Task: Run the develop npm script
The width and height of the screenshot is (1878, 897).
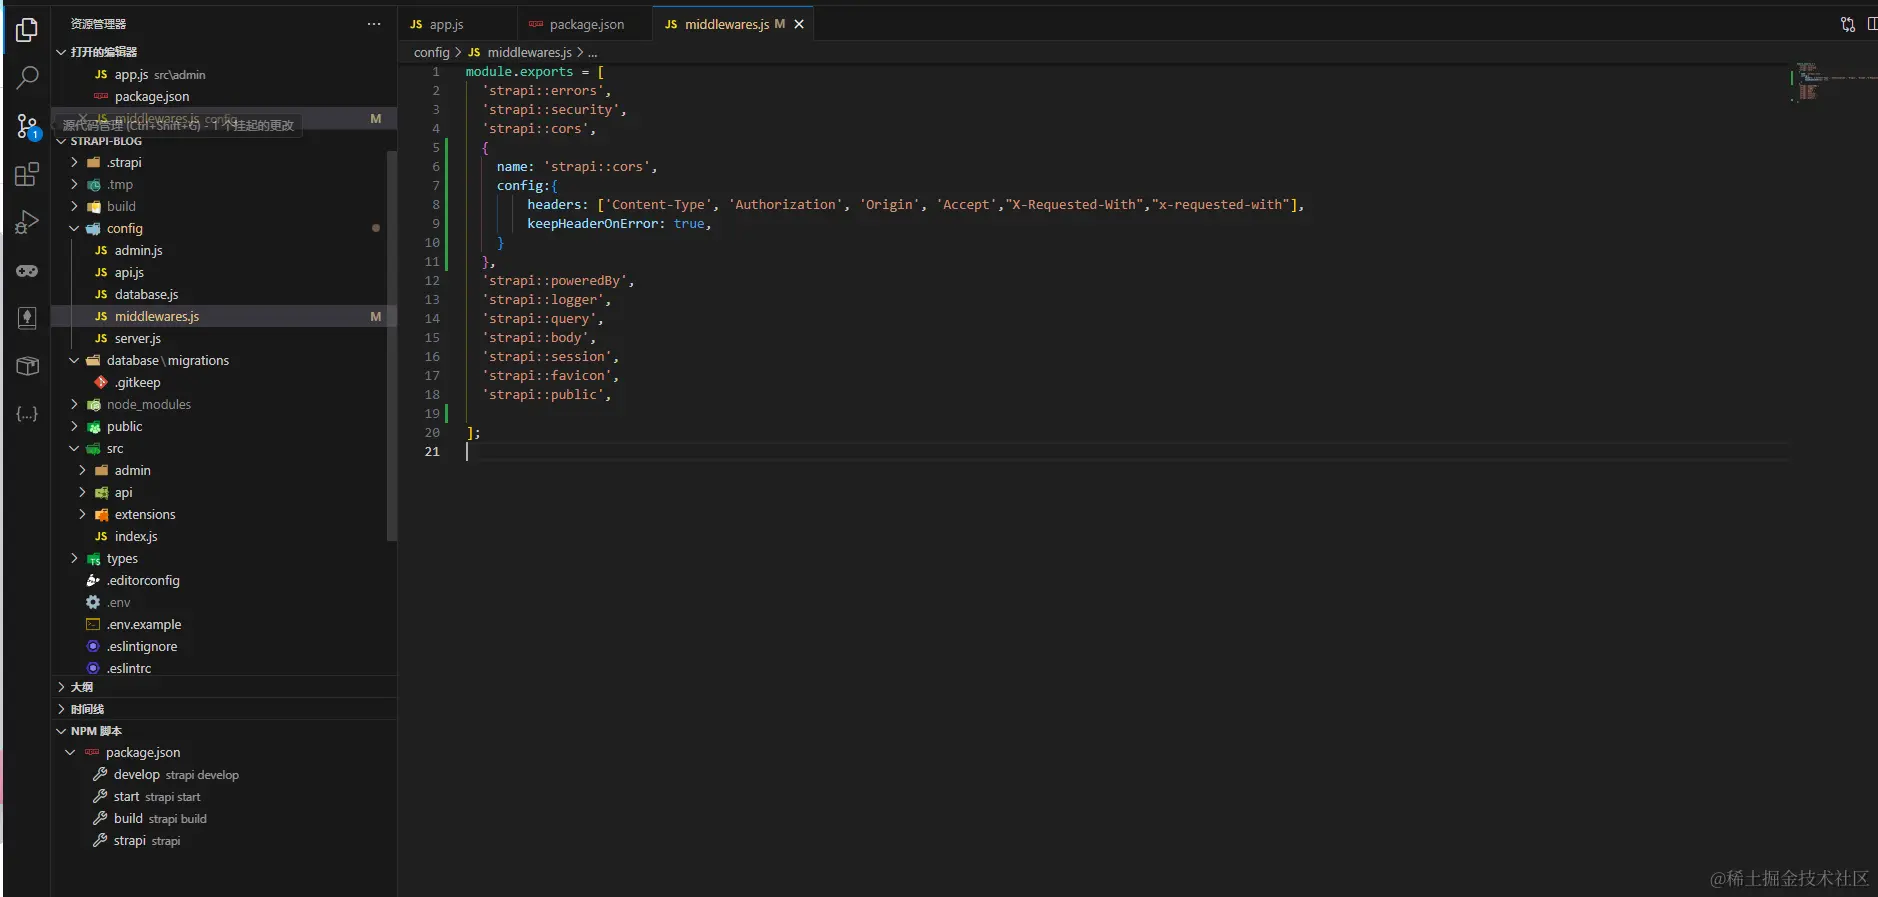Action: coord(224,775)
